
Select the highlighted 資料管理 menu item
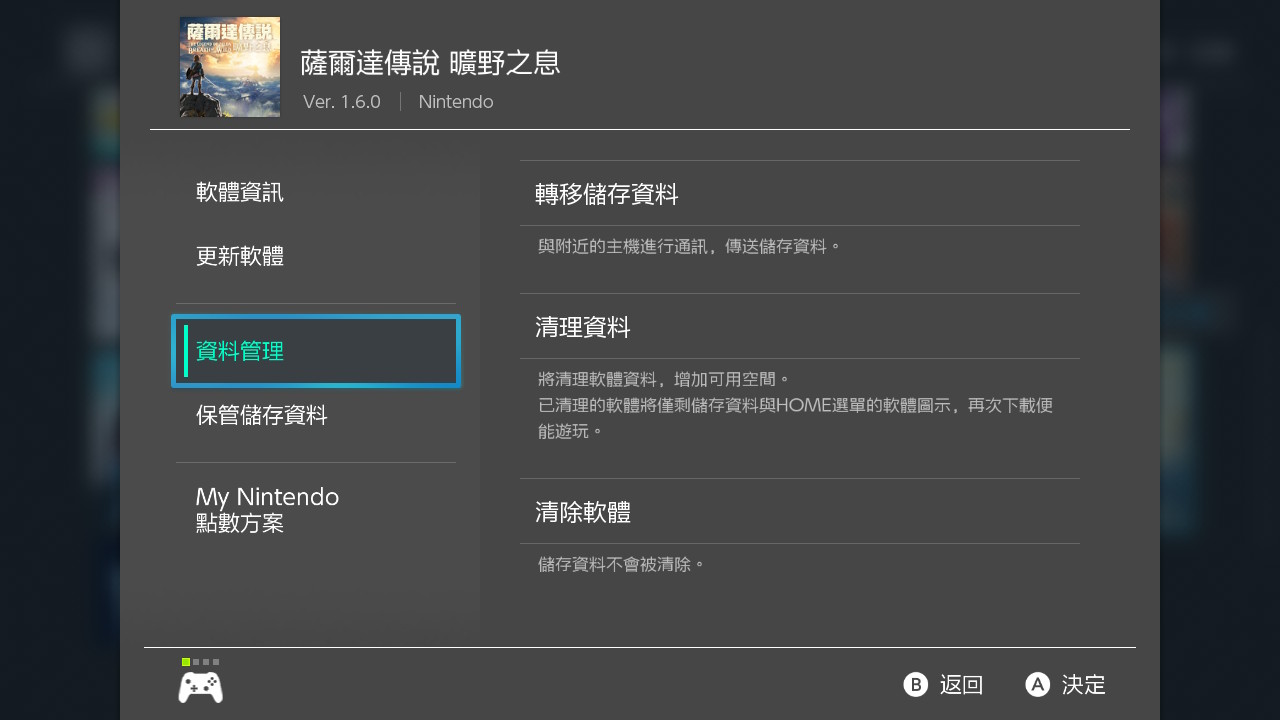point(315,351)
